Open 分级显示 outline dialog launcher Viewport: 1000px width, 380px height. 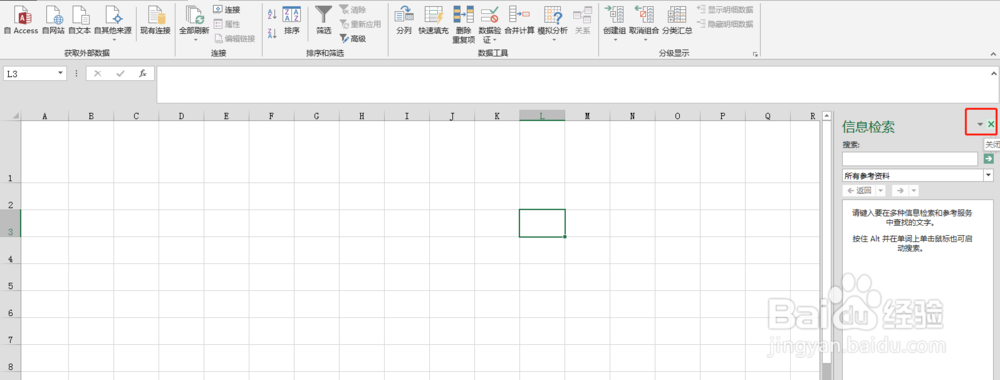756,55
